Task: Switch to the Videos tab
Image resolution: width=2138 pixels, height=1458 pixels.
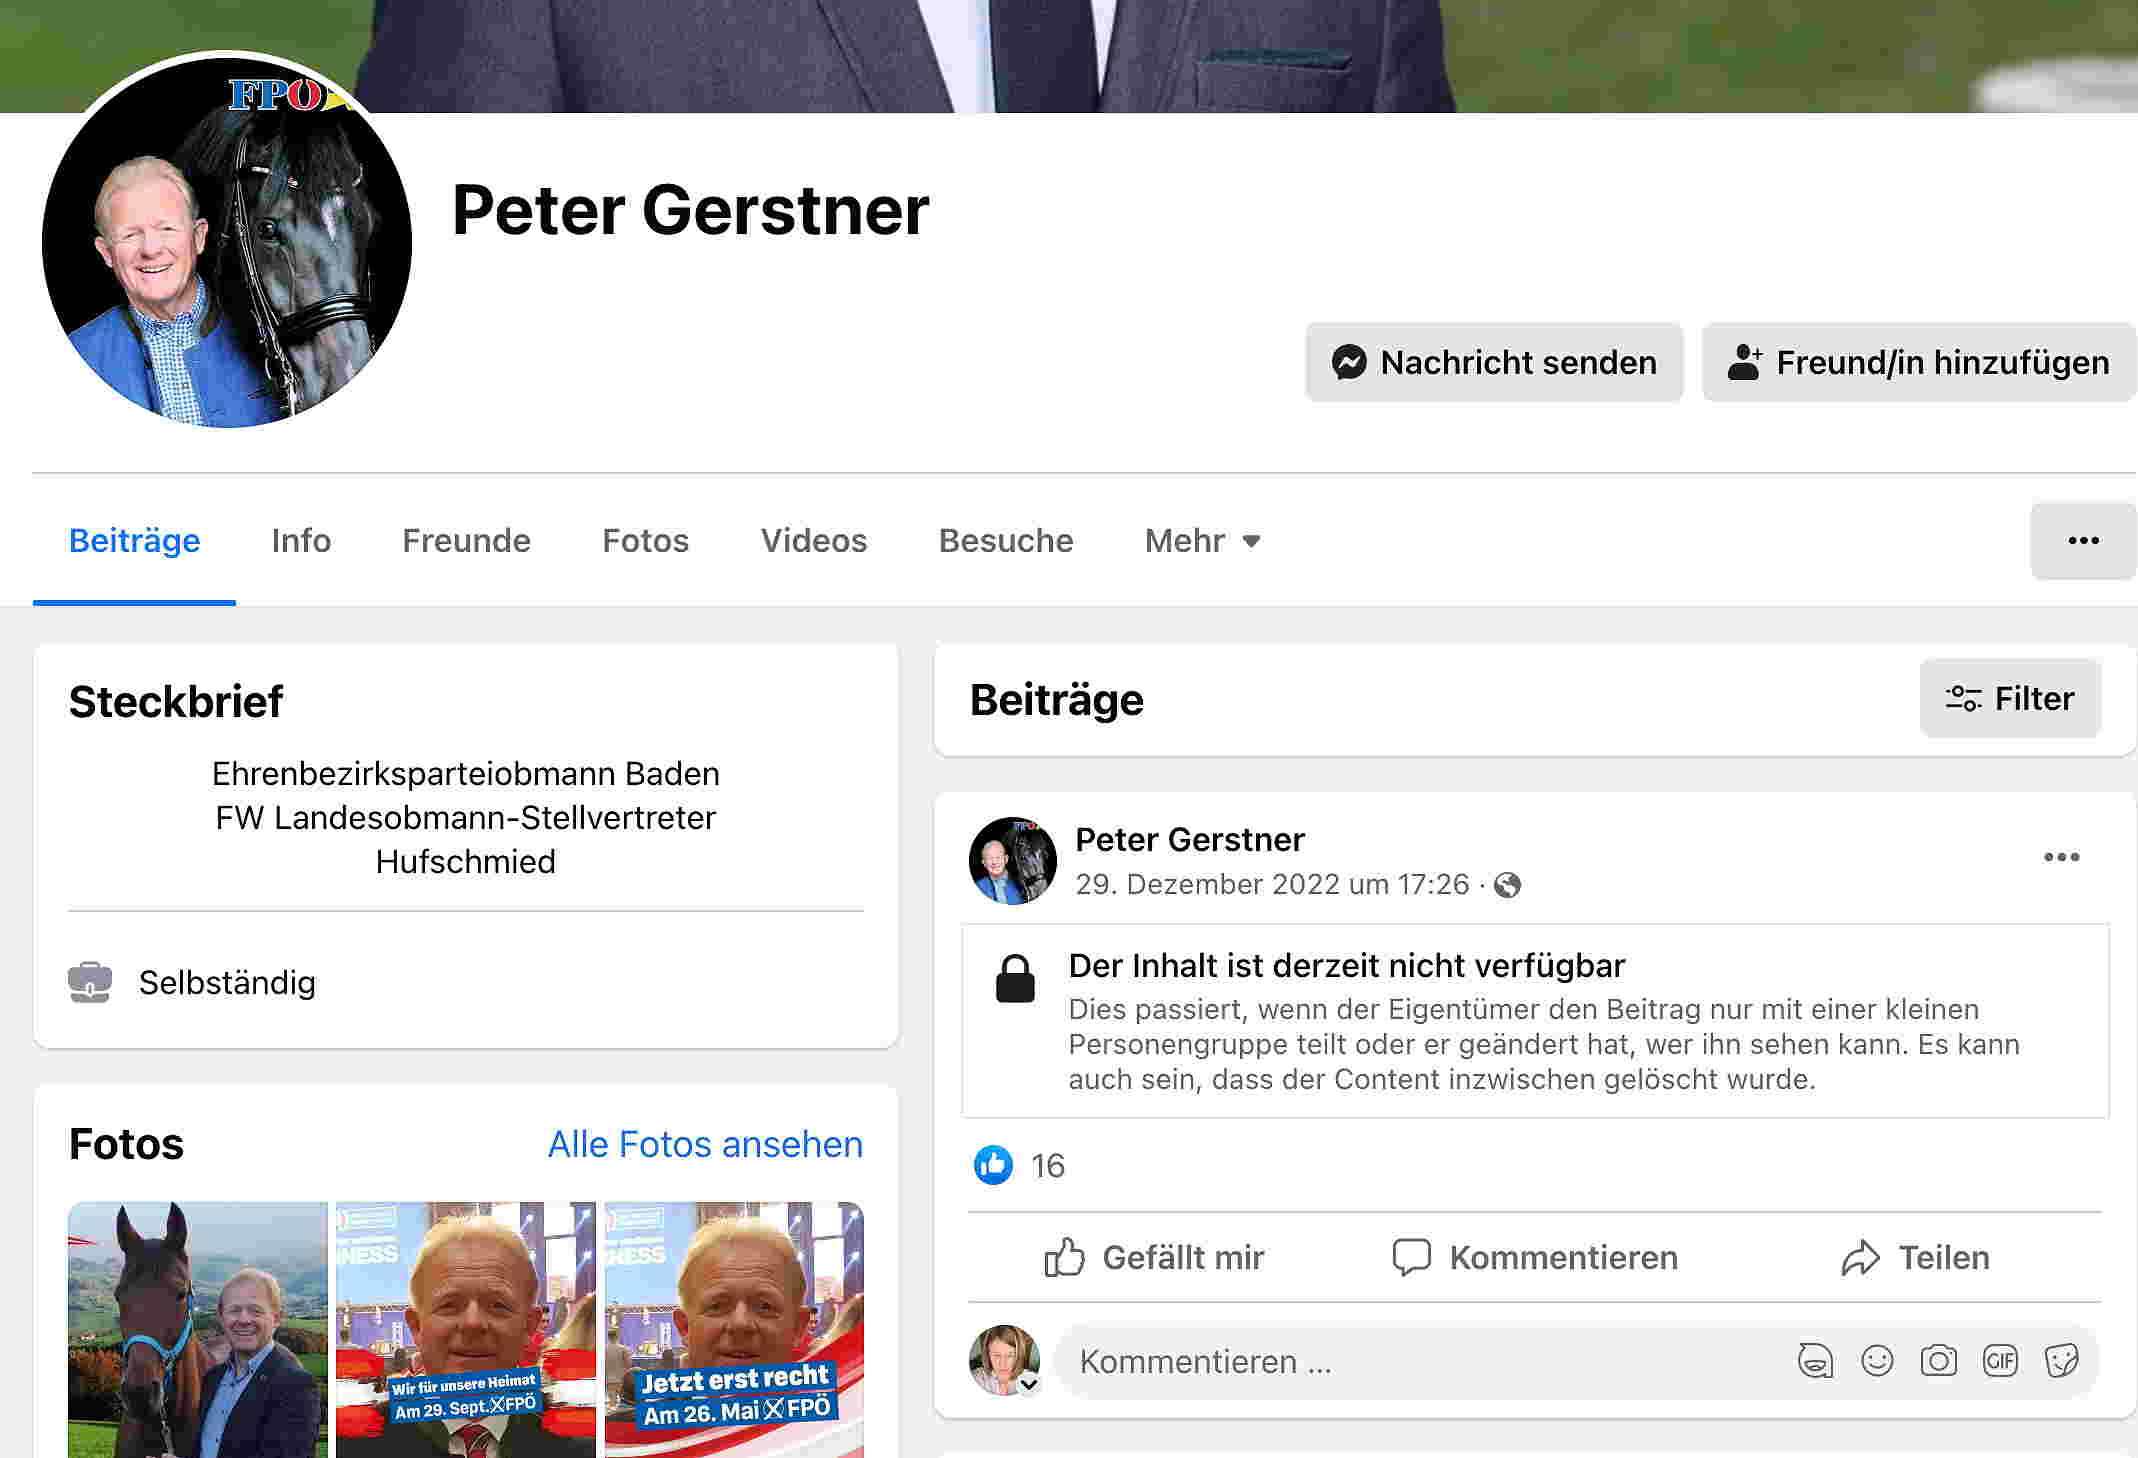Action: pyautogui.click(x=814, y=540)
